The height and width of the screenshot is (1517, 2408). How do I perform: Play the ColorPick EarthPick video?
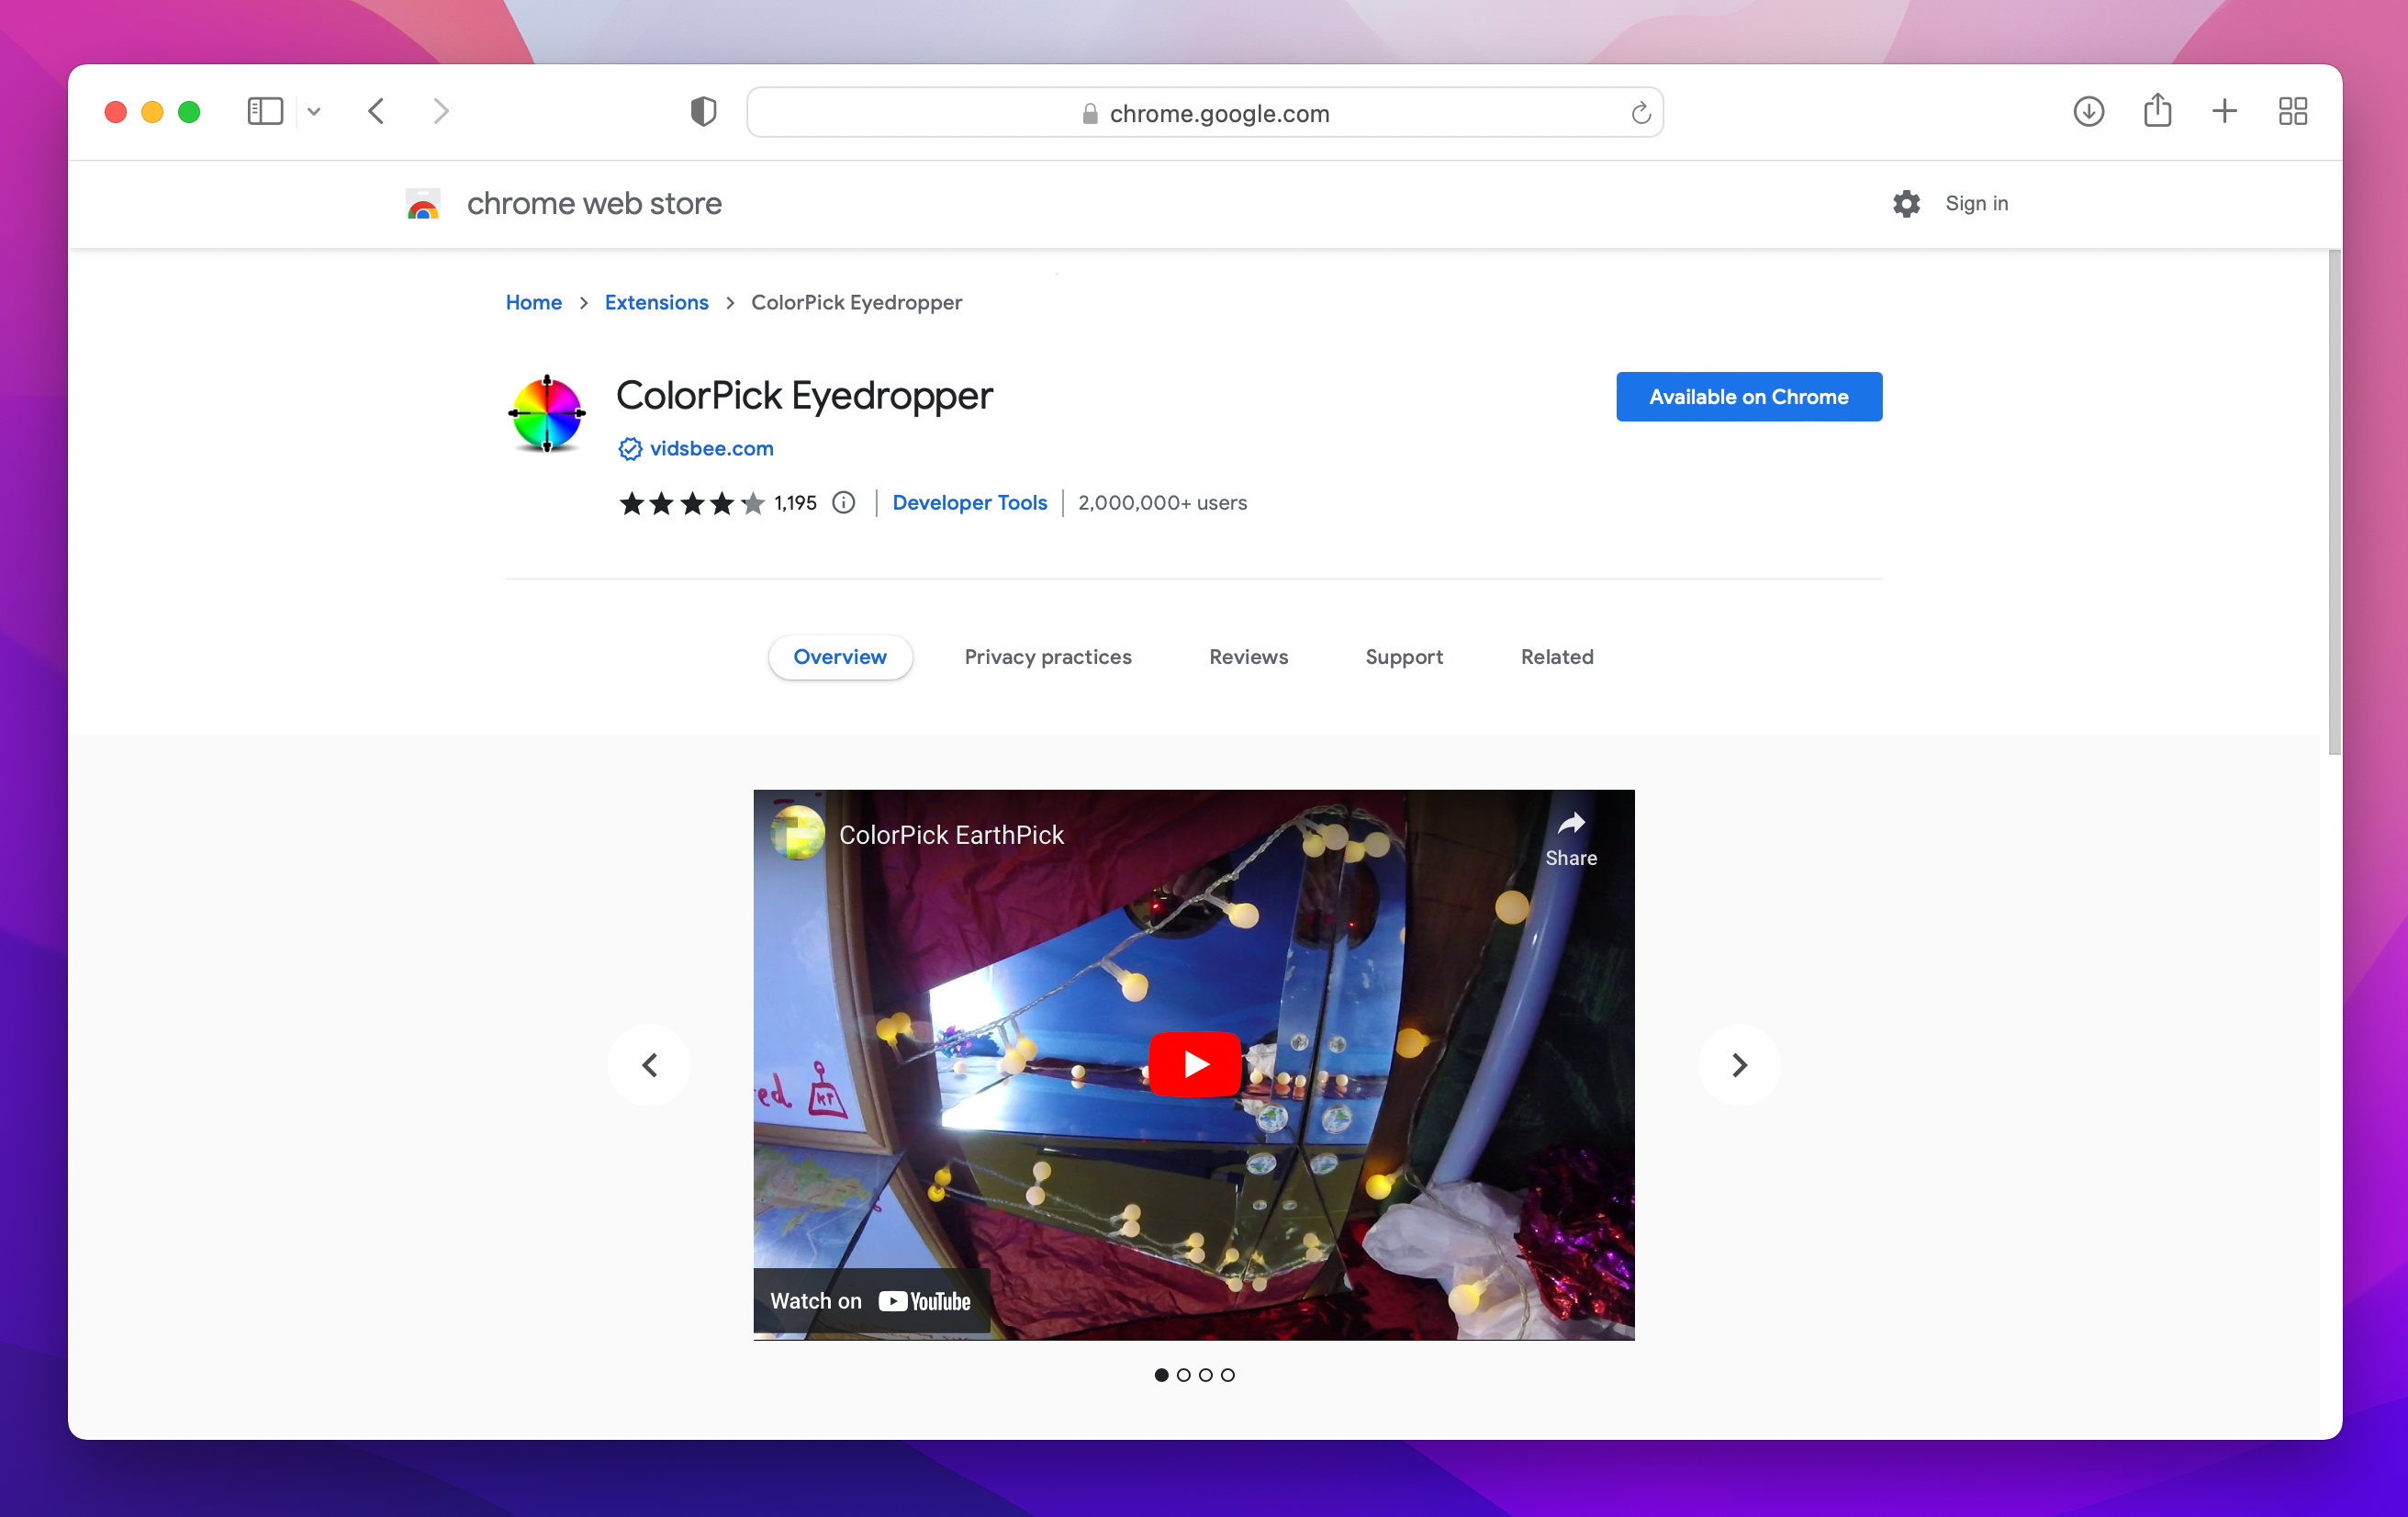tap(1194, 1064)
